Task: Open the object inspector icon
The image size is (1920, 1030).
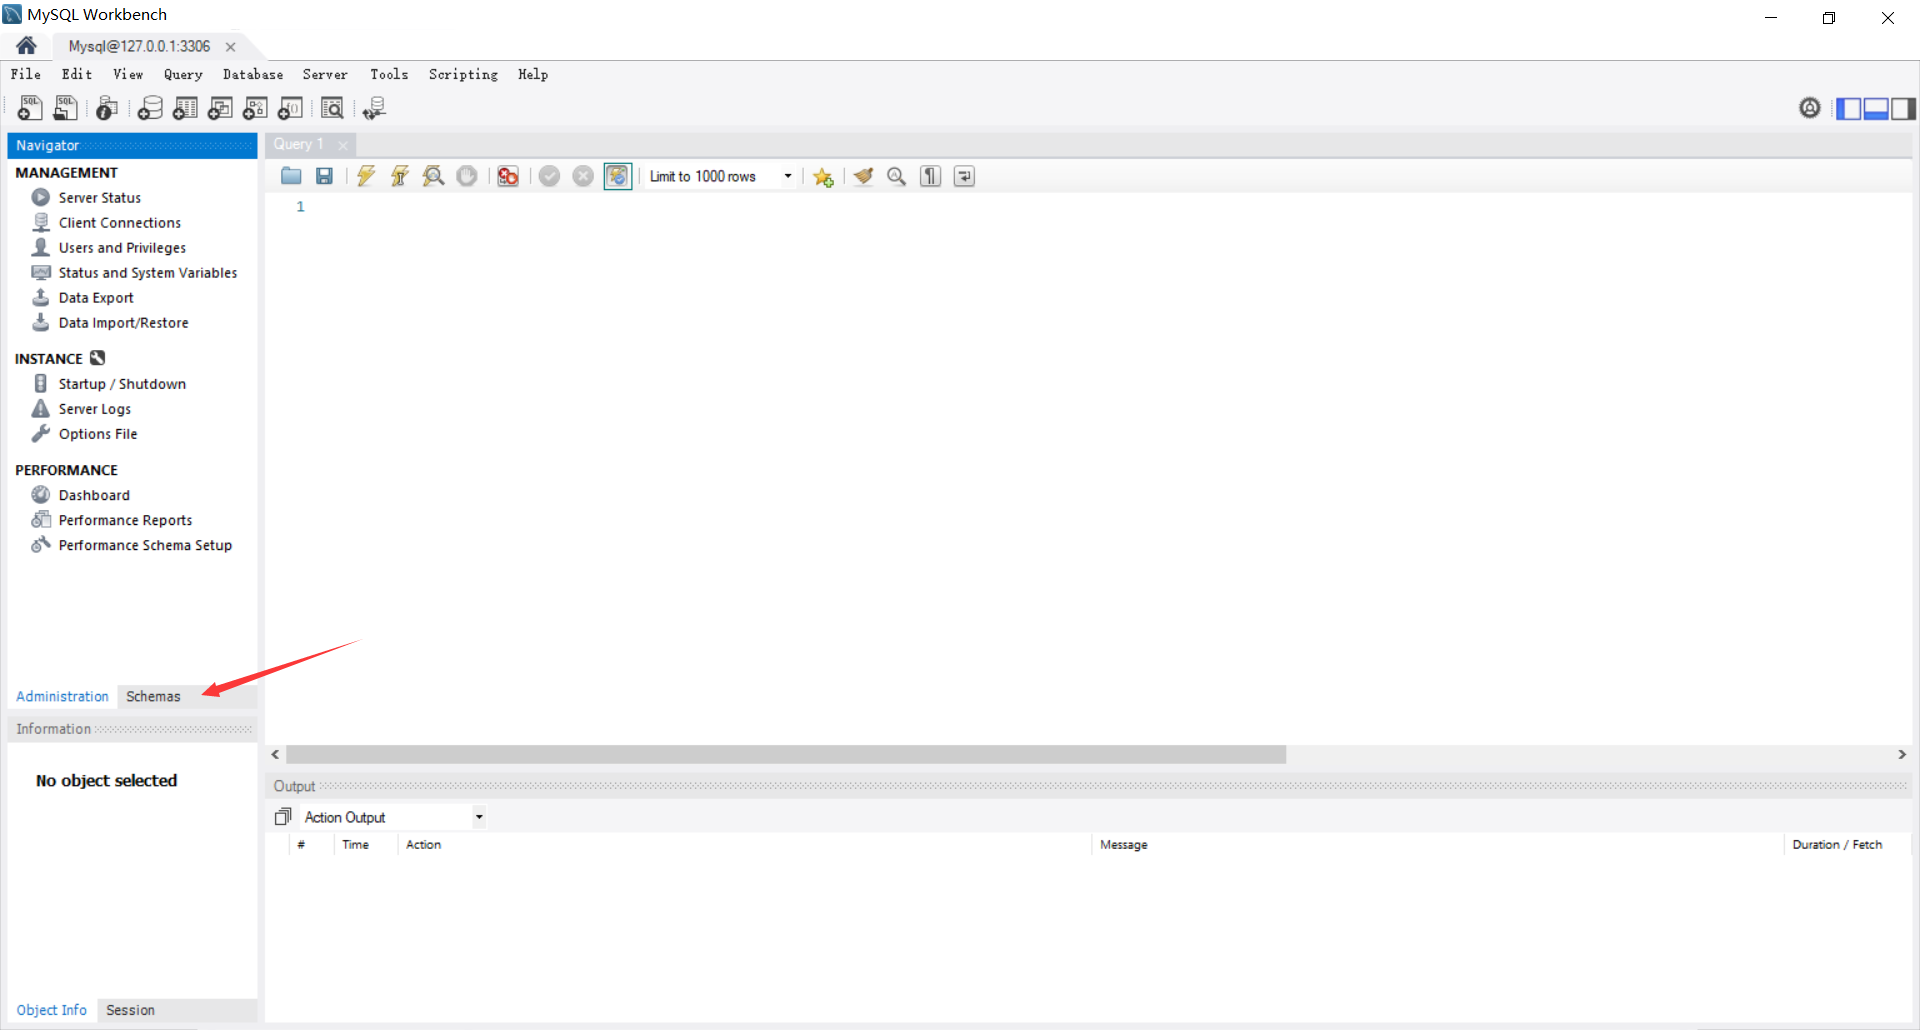Action: click(x=107, y=108)
